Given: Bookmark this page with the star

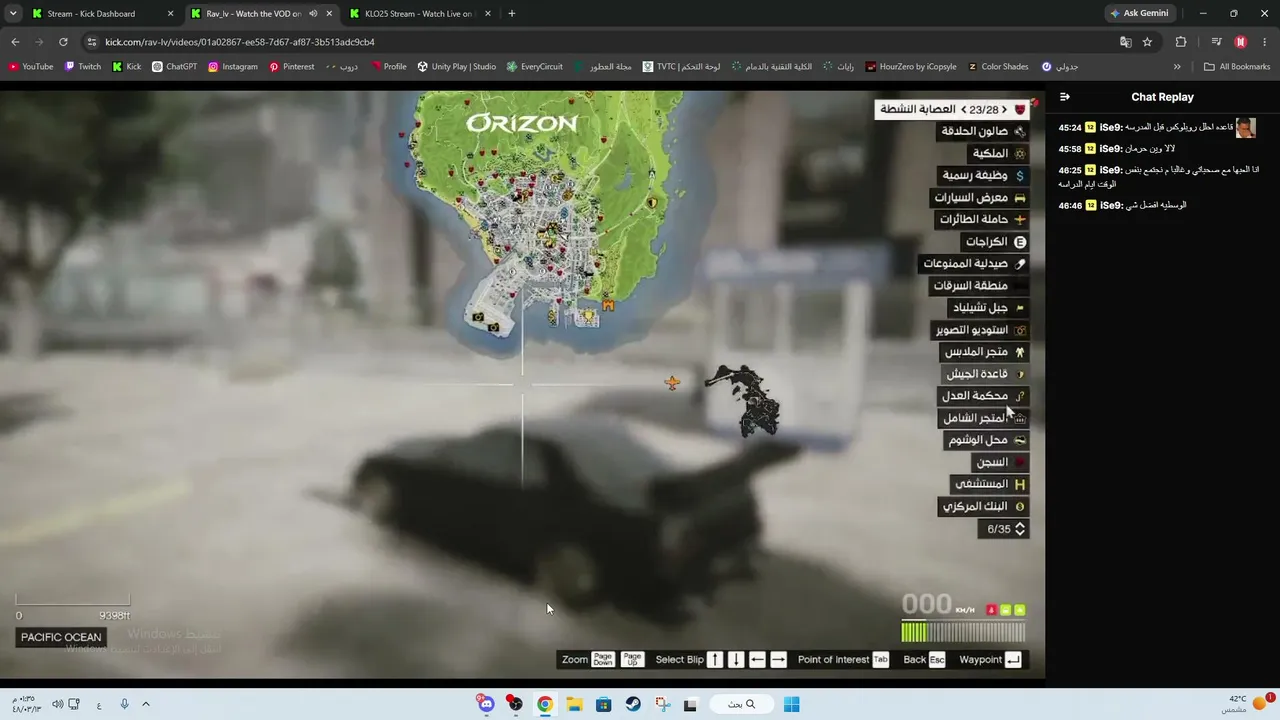Looking at the screenshot, I should (x=1147, y=42).
